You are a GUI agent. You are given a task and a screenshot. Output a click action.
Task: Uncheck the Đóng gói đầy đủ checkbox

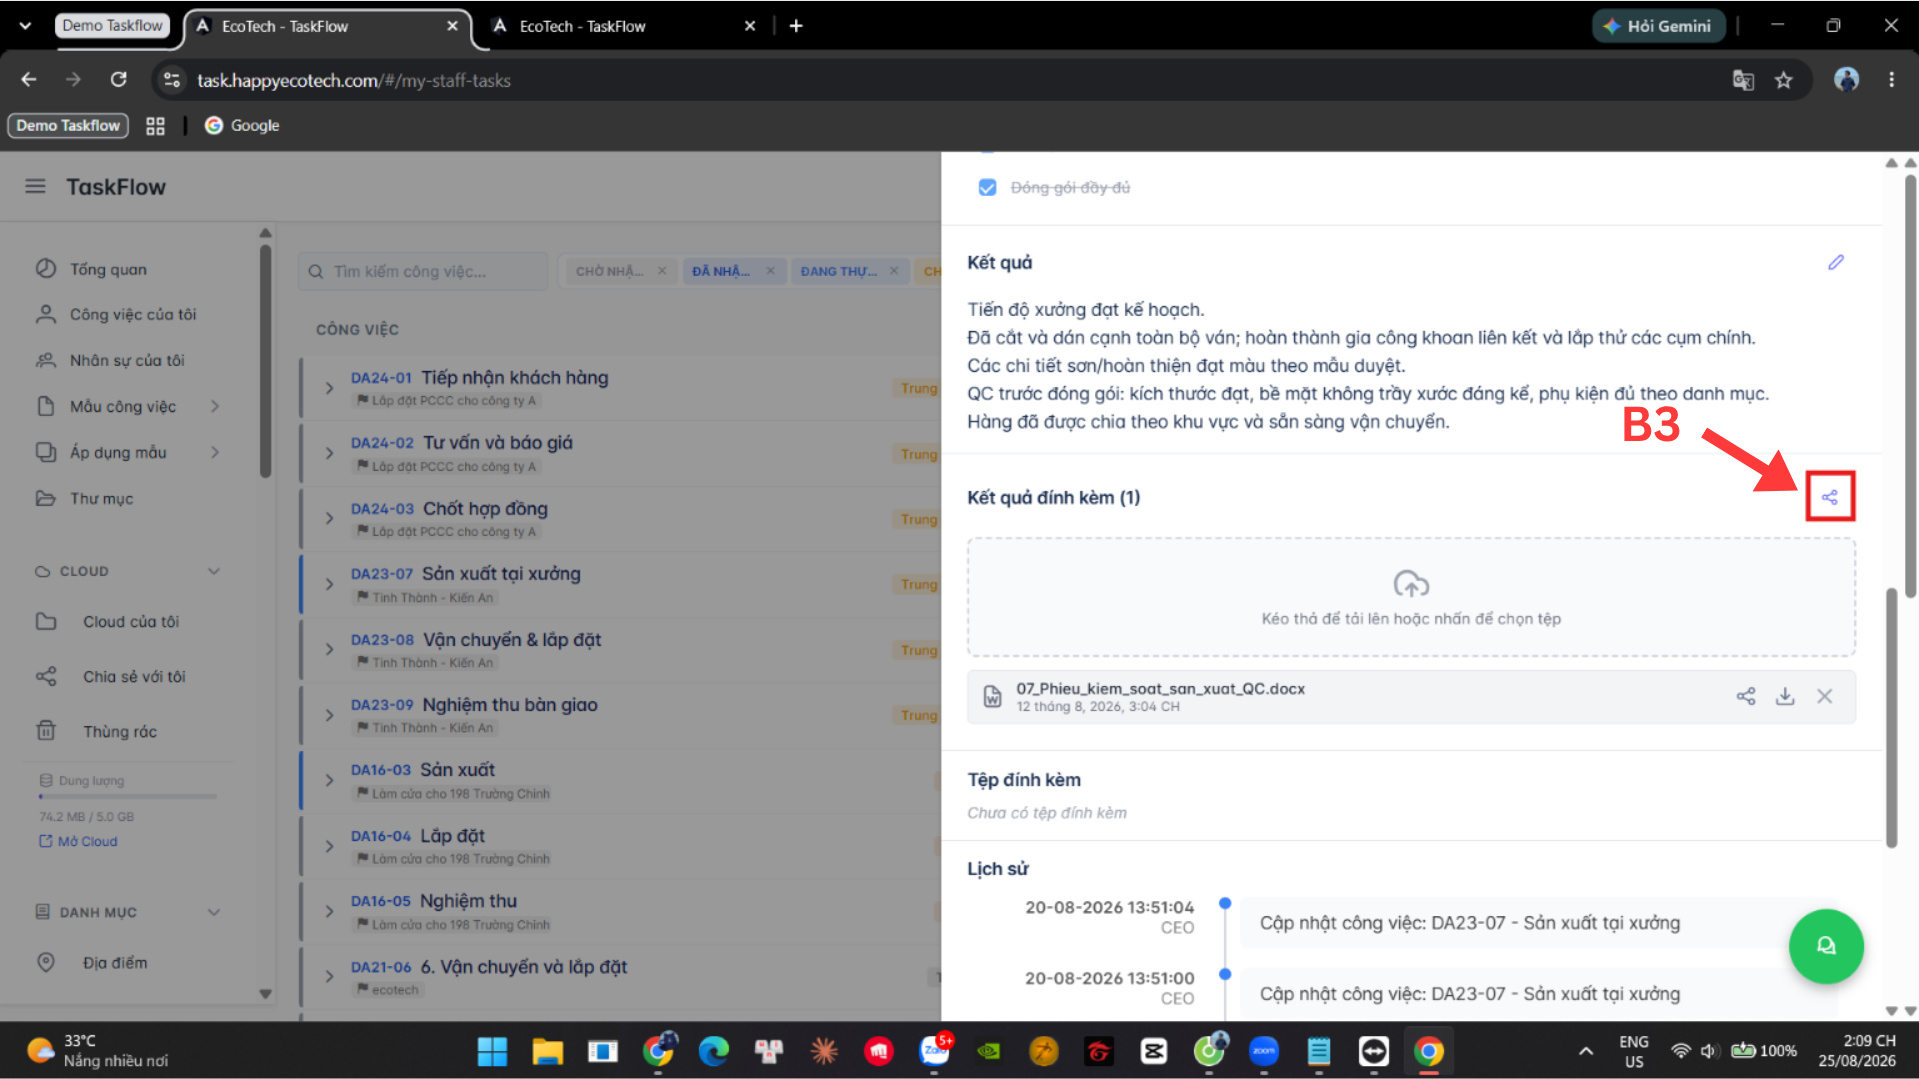coord(987,187)
